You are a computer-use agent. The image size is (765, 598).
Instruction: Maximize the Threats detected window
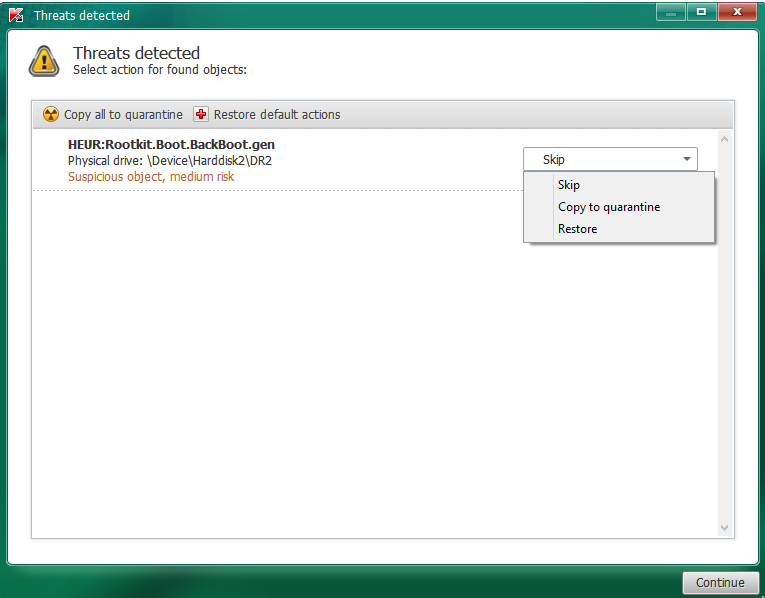tap(701, 11)
